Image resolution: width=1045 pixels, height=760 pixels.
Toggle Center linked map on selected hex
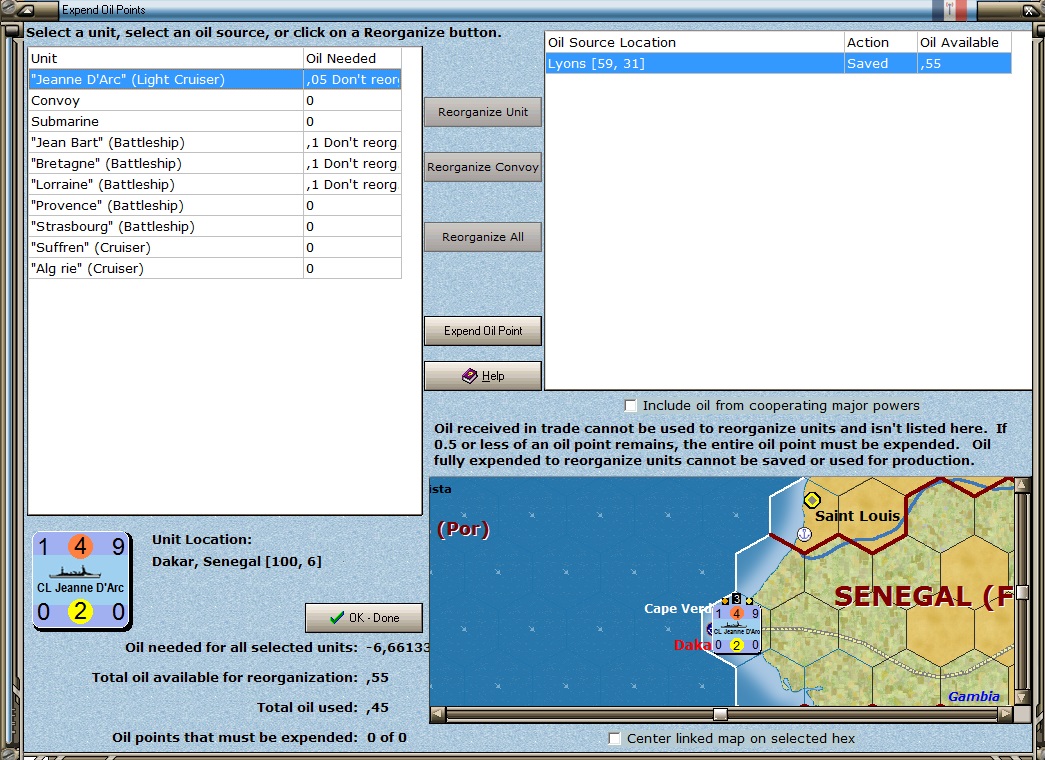(x=614, y=739)
